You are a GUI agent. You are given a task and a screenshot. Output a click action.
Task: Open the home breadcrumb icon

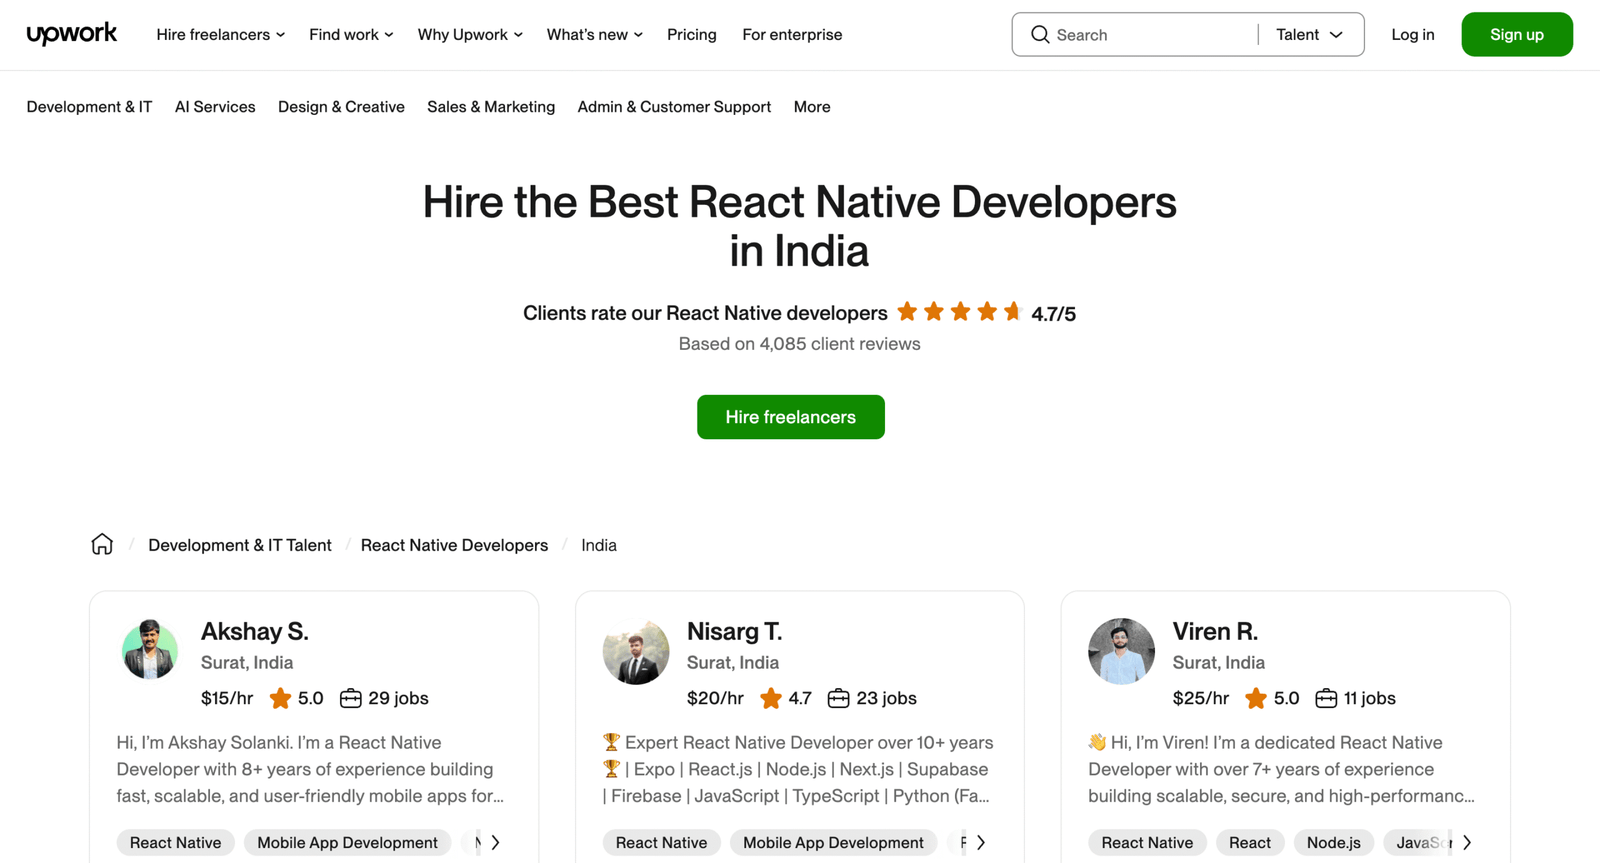102,544
